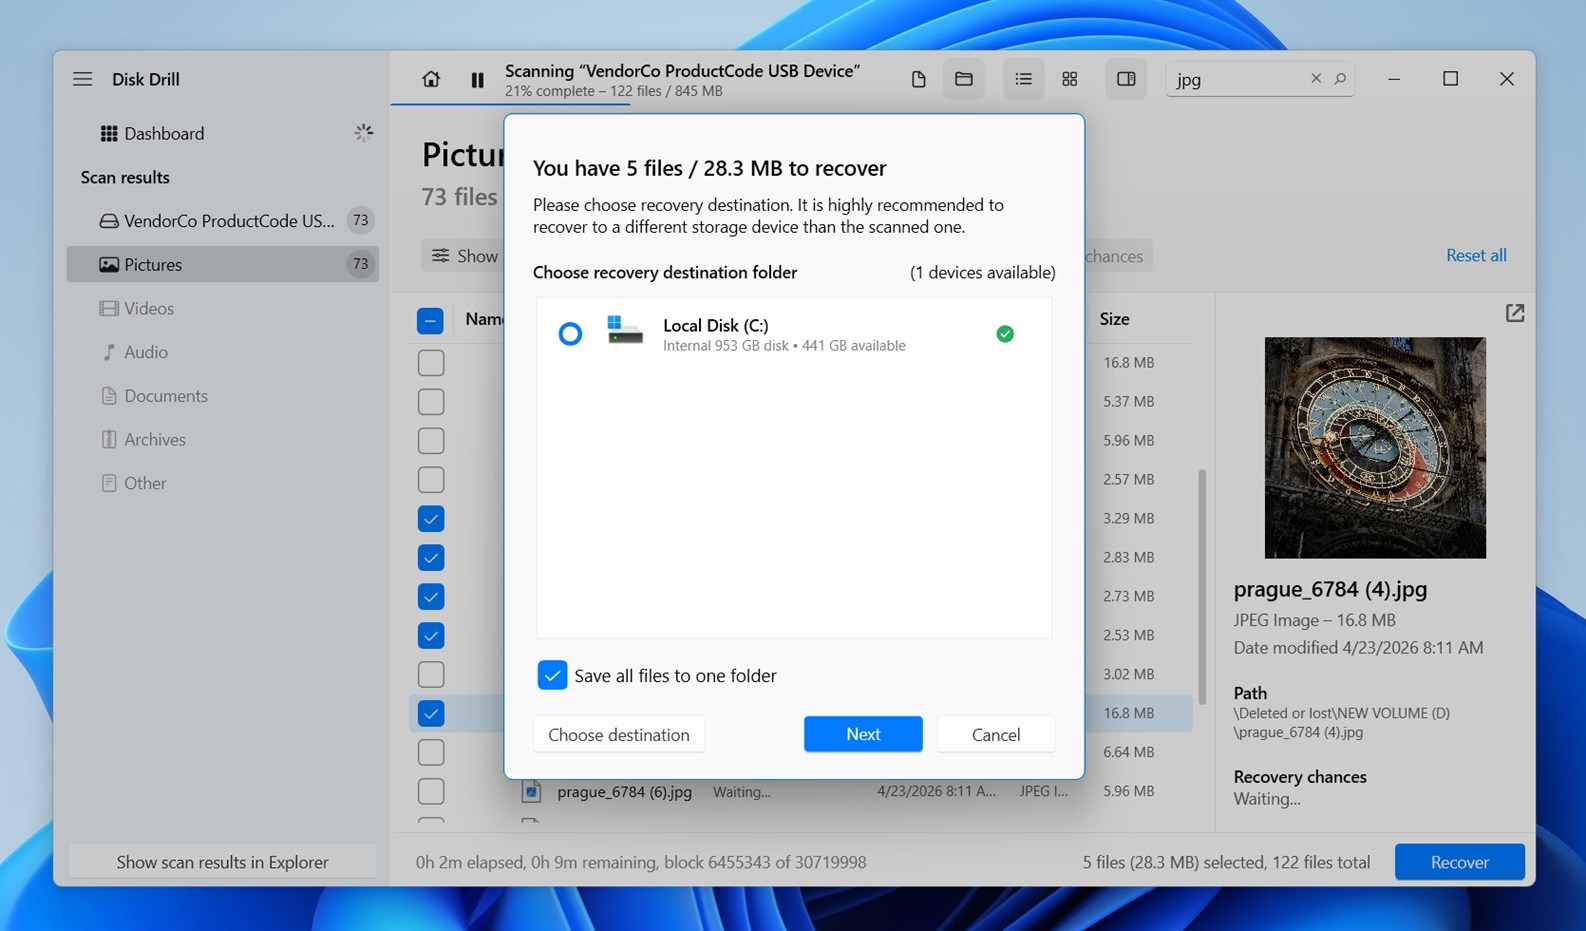Click the astronomical clock preview thumbnail
Viewport: 1586px width, 931px height.
tap(1375, 447)
